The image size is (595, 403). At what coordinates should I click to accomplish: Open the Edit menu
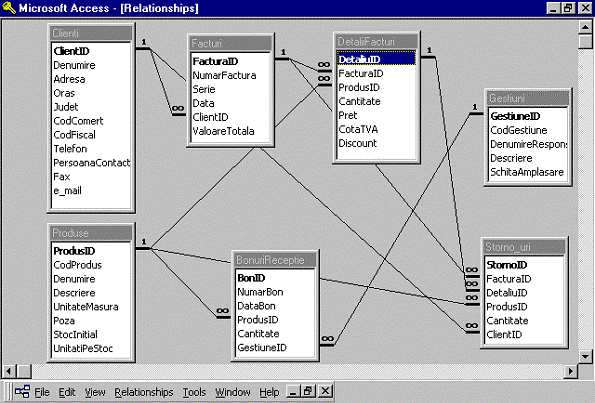(x=67, y=392)
